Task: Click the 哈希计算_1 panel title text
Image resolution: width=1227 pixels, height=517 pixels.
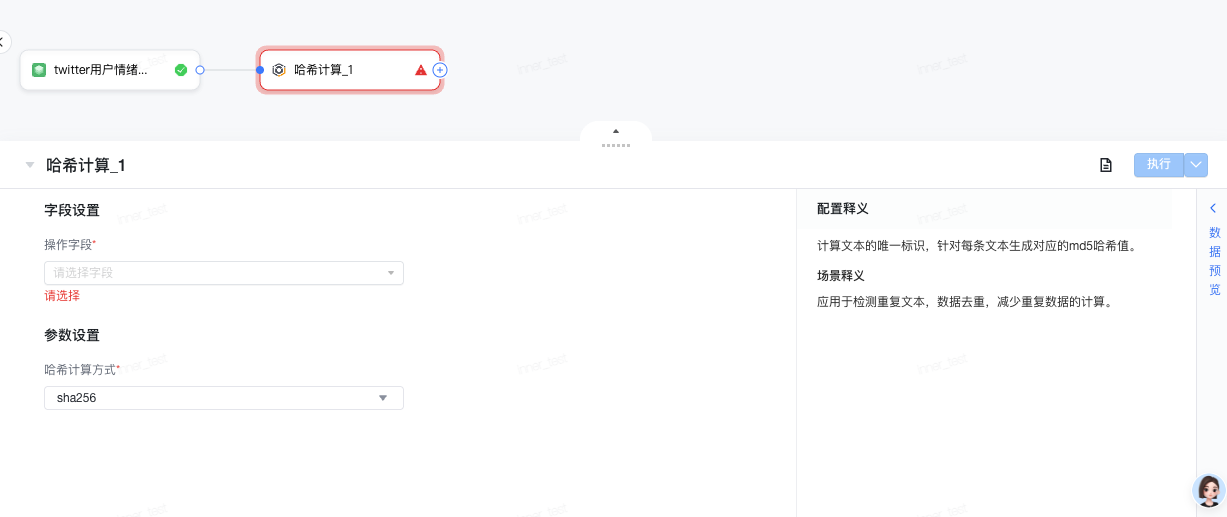Action: tap(86, 166)
